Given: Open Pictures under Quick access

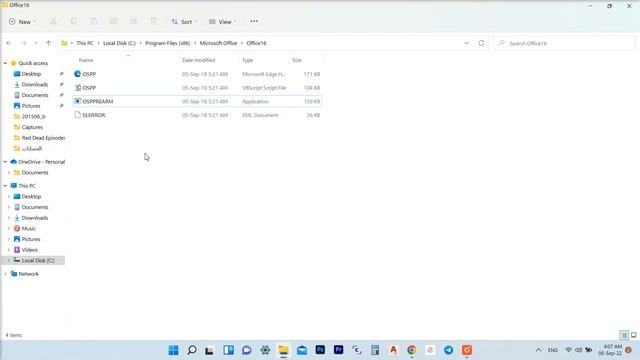Looking at the screenshot, I should pos(31,106).
